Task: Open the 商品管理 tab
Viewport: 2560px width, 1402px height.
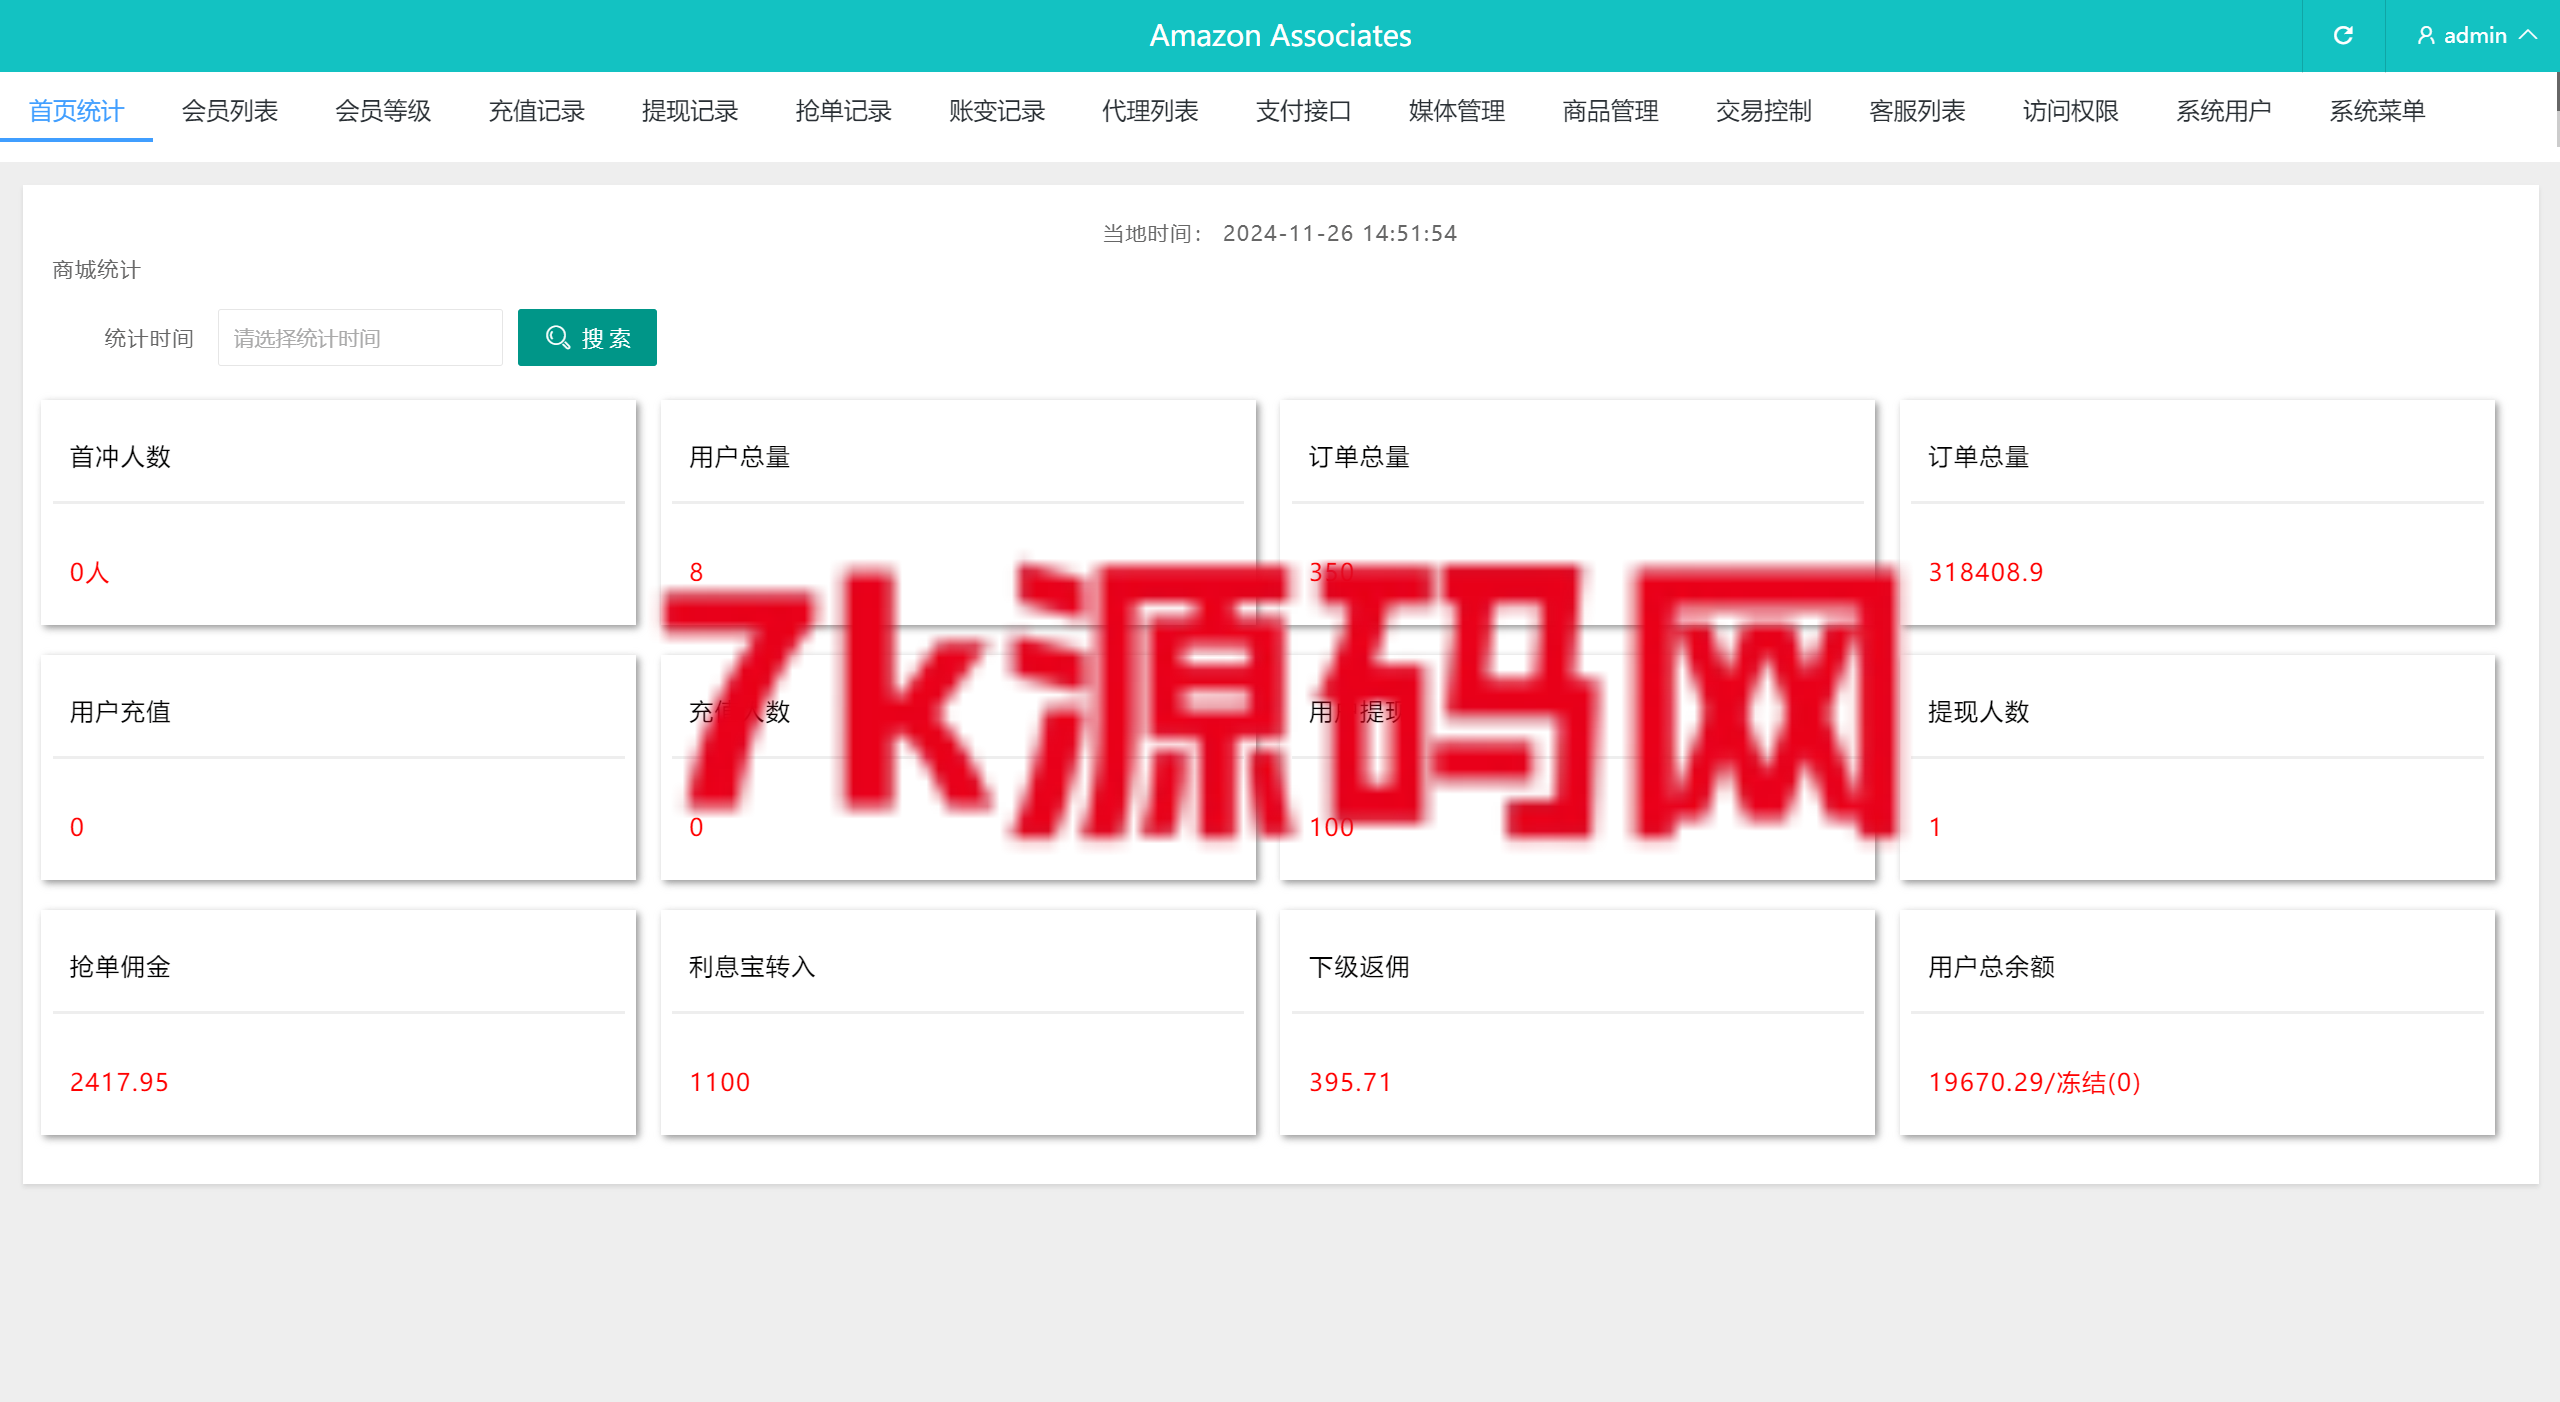Action: [x=1611, y=111]
